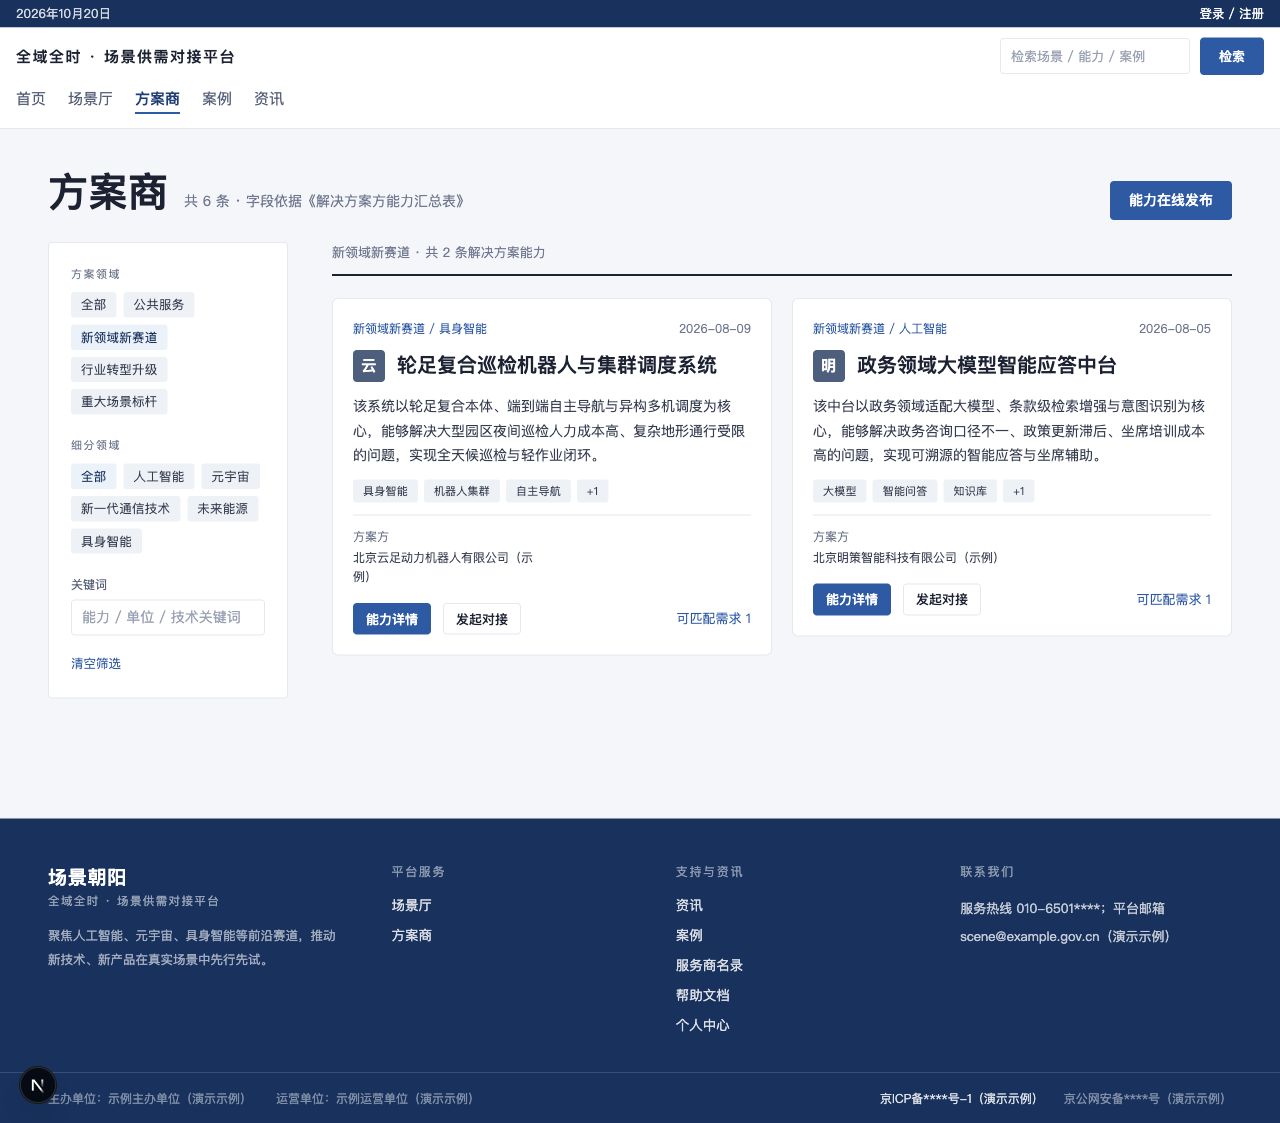Viewport: 1280px width, 1123px height.
Task: Open the footer 场景厅 link
Action: (412, 905)
